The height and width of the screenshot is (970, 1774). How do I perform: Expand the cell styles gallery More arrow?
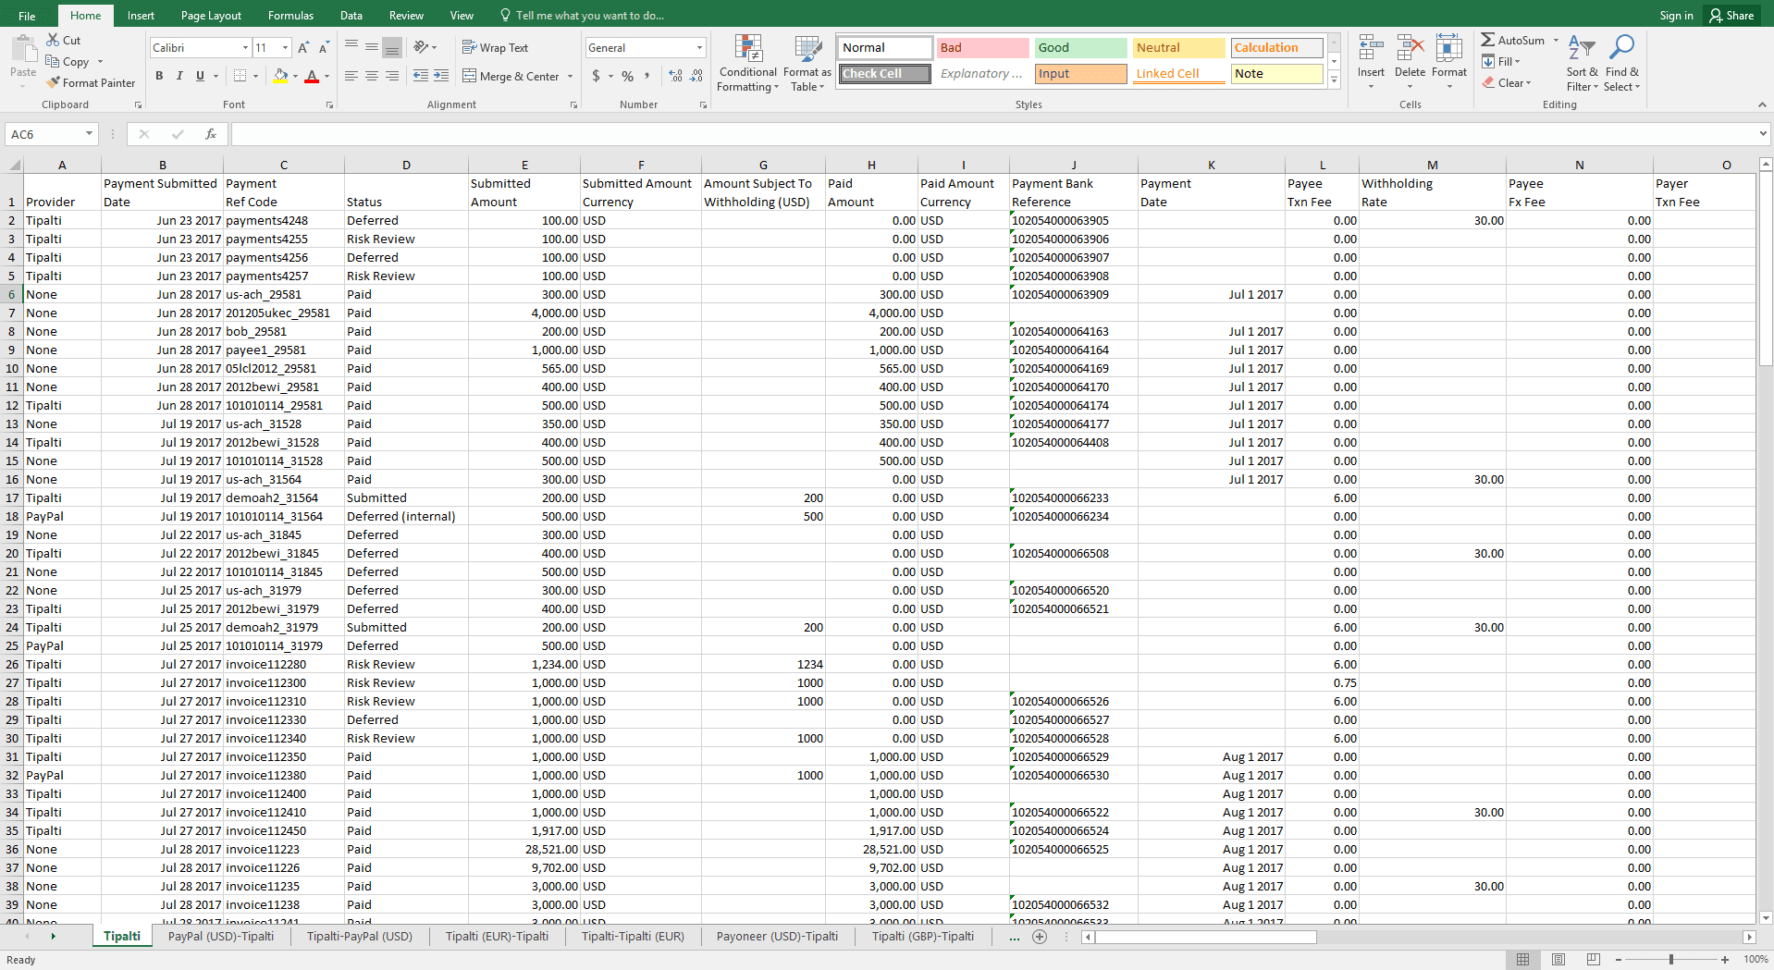pos(1334,81)
